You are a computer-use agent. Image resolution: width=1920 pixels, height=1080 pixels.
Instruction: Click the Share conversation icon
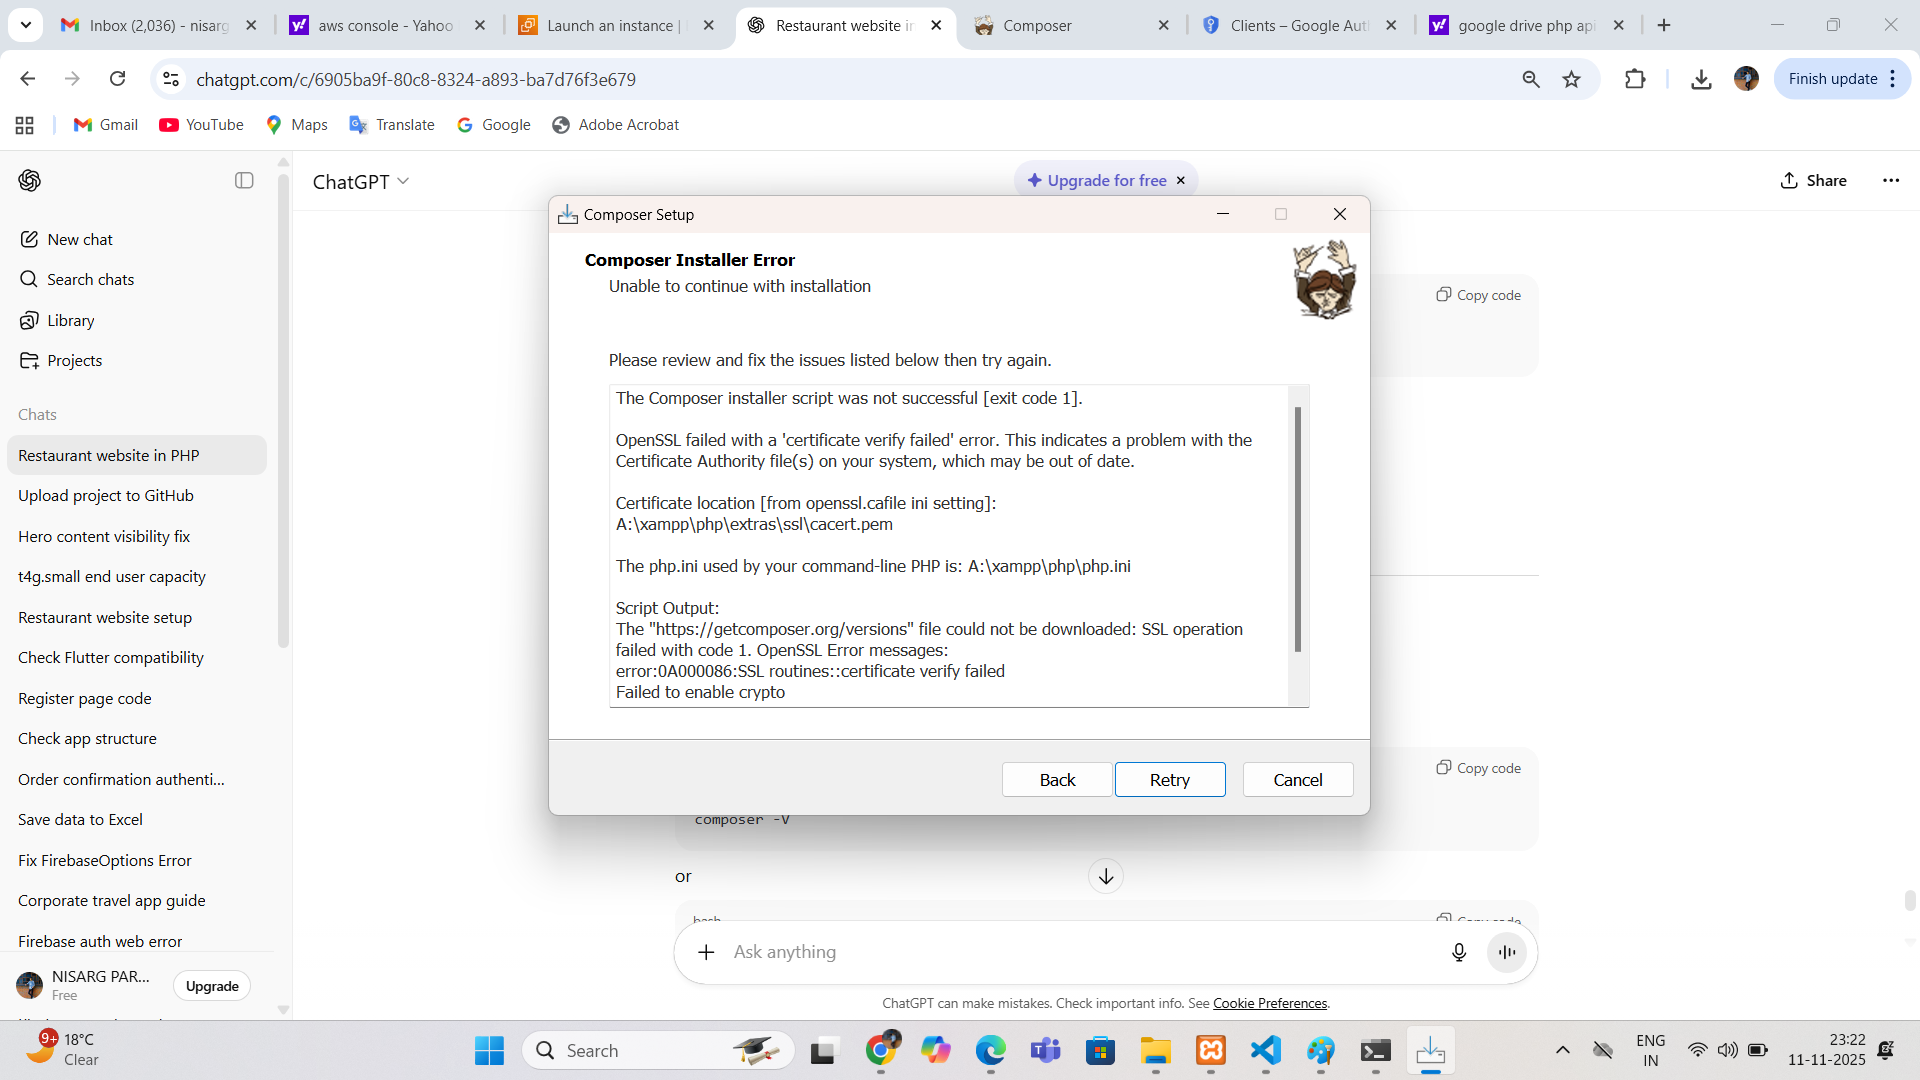coord(1789,180)
